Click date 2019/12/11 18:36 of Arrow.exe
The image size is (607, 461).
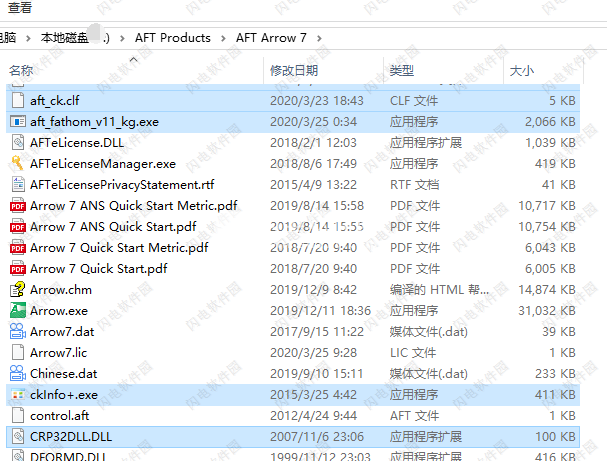tap(320, 310)
